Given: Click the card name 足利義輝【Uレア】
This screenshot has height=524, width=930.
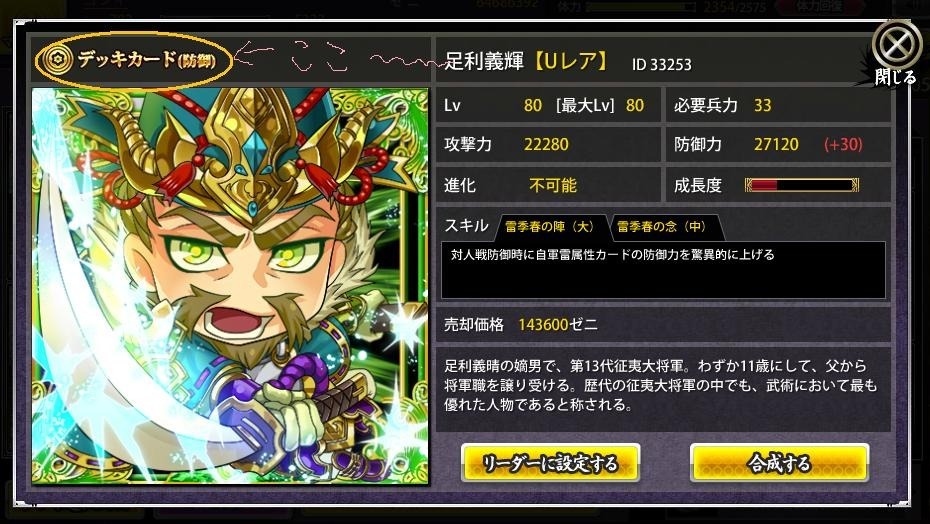Looking at the screenshot, I should [x=526, y=62].
